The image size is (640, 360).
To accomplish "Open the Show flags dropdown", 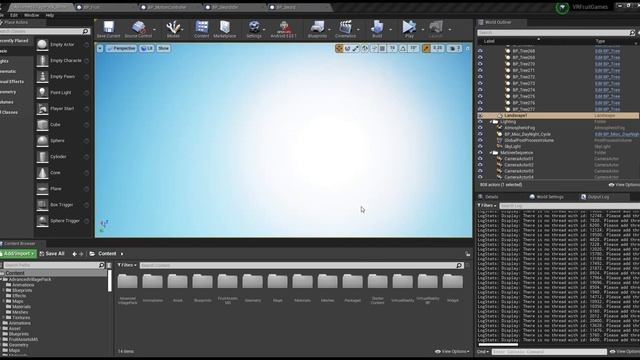I will tap(163, 48).
